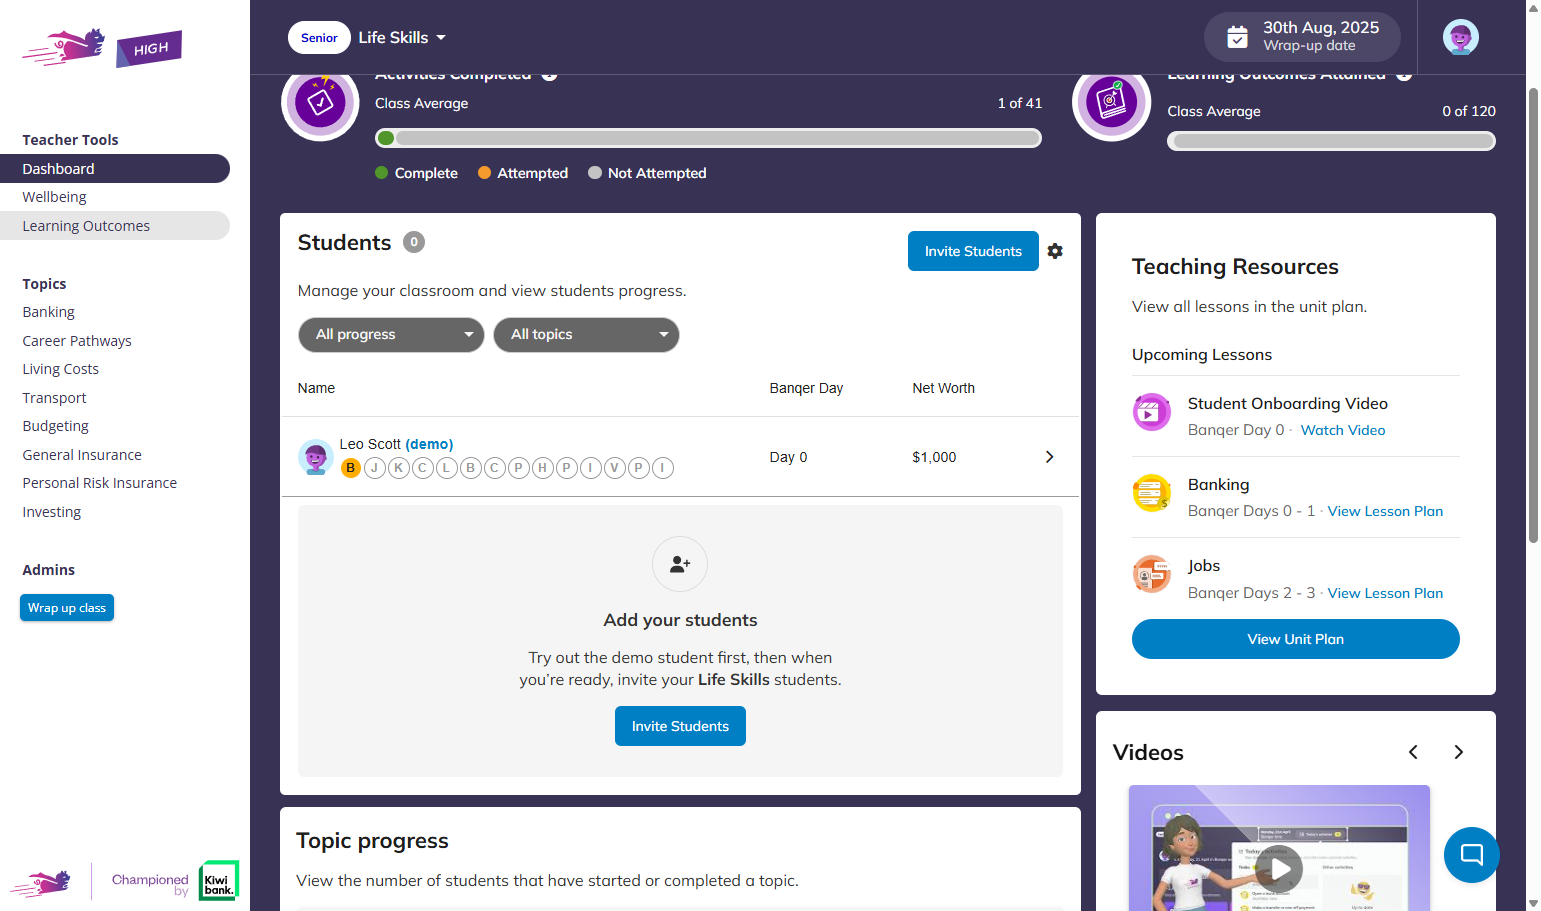Select the orange B topic badge
1541x911 pixels.
tap(351, 467)
